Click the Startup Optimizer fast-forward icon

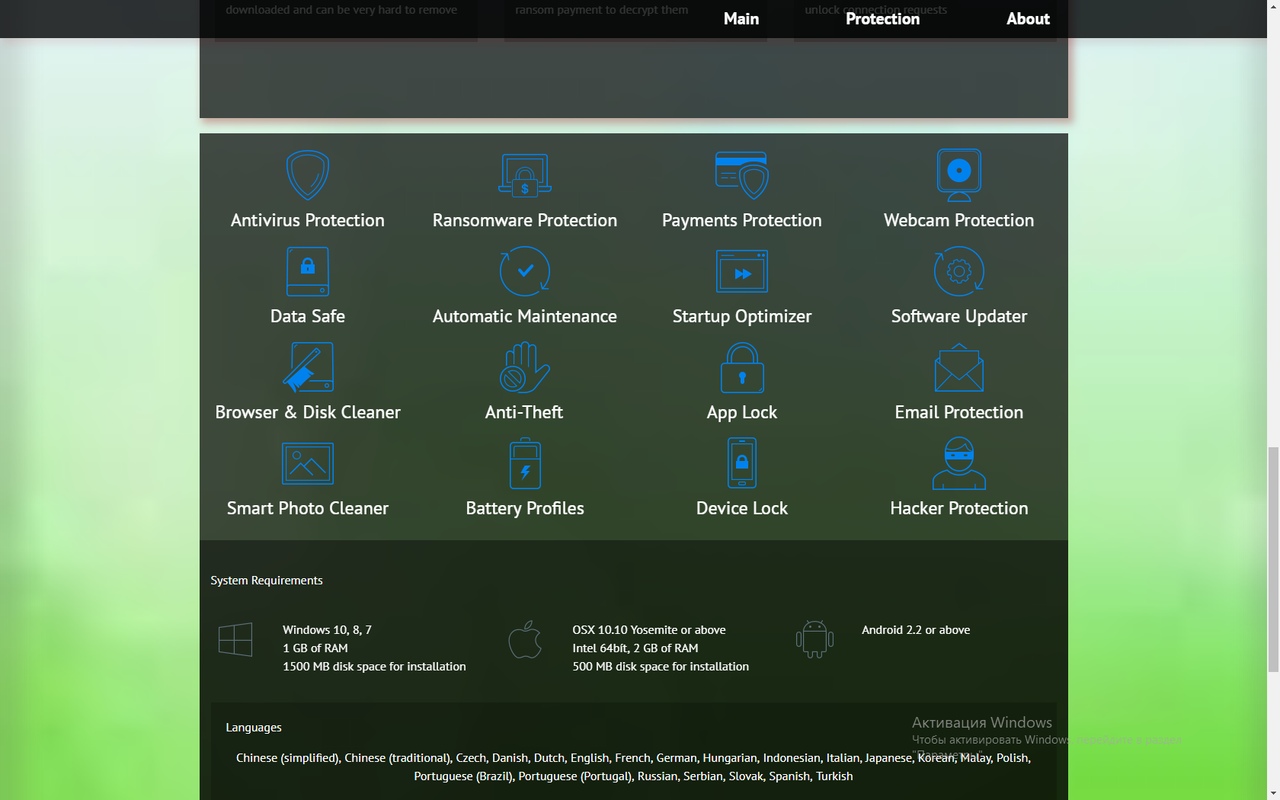click(741, 272)
